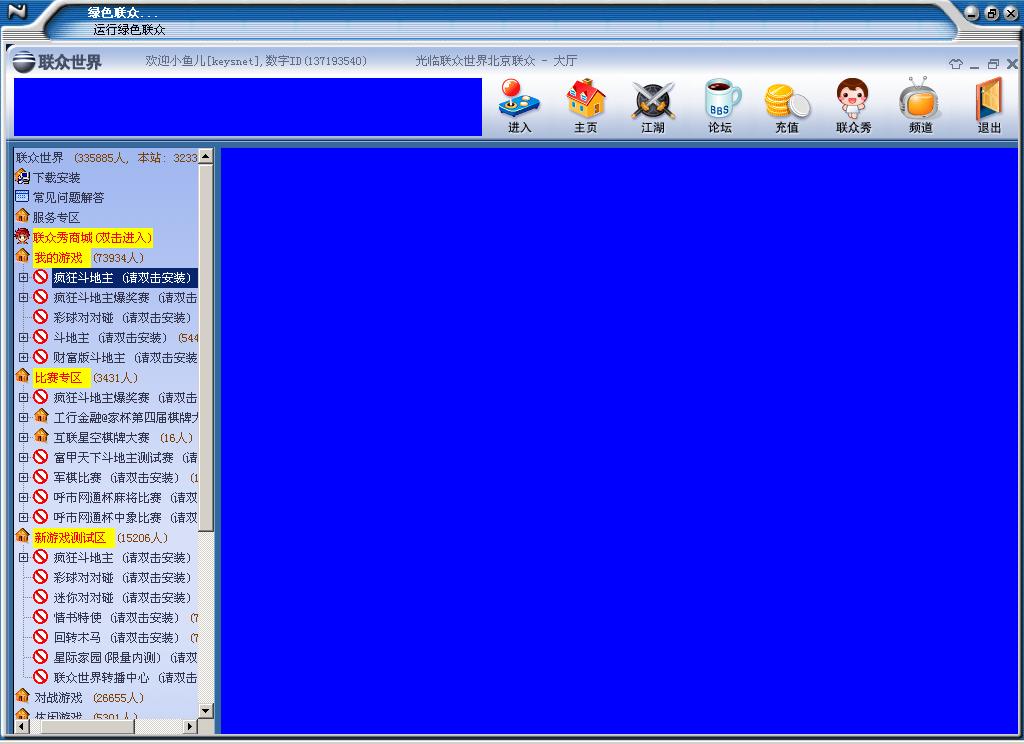Screen dimensions: 1024x744
Task: Click the not-installed icon beside 星际家园
Action: pyautogui.click(x=40, y=657)
